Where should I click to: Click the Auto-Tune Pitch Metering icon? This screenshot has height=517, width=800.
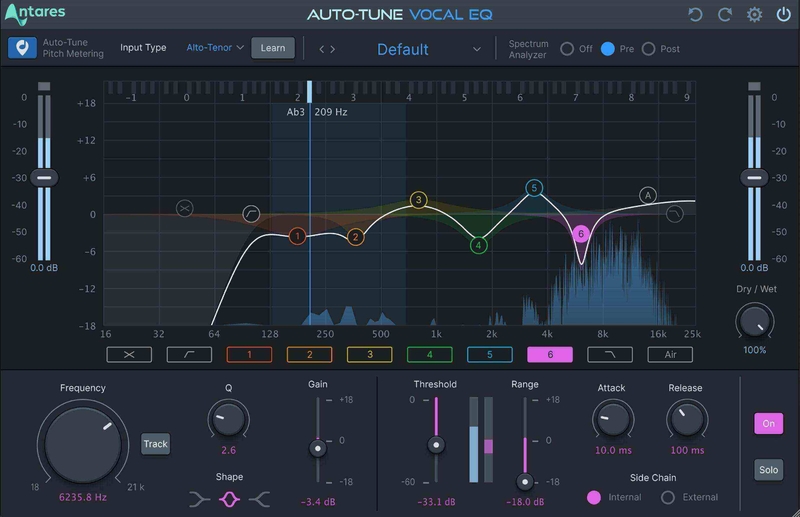click(x=22, y=48)
